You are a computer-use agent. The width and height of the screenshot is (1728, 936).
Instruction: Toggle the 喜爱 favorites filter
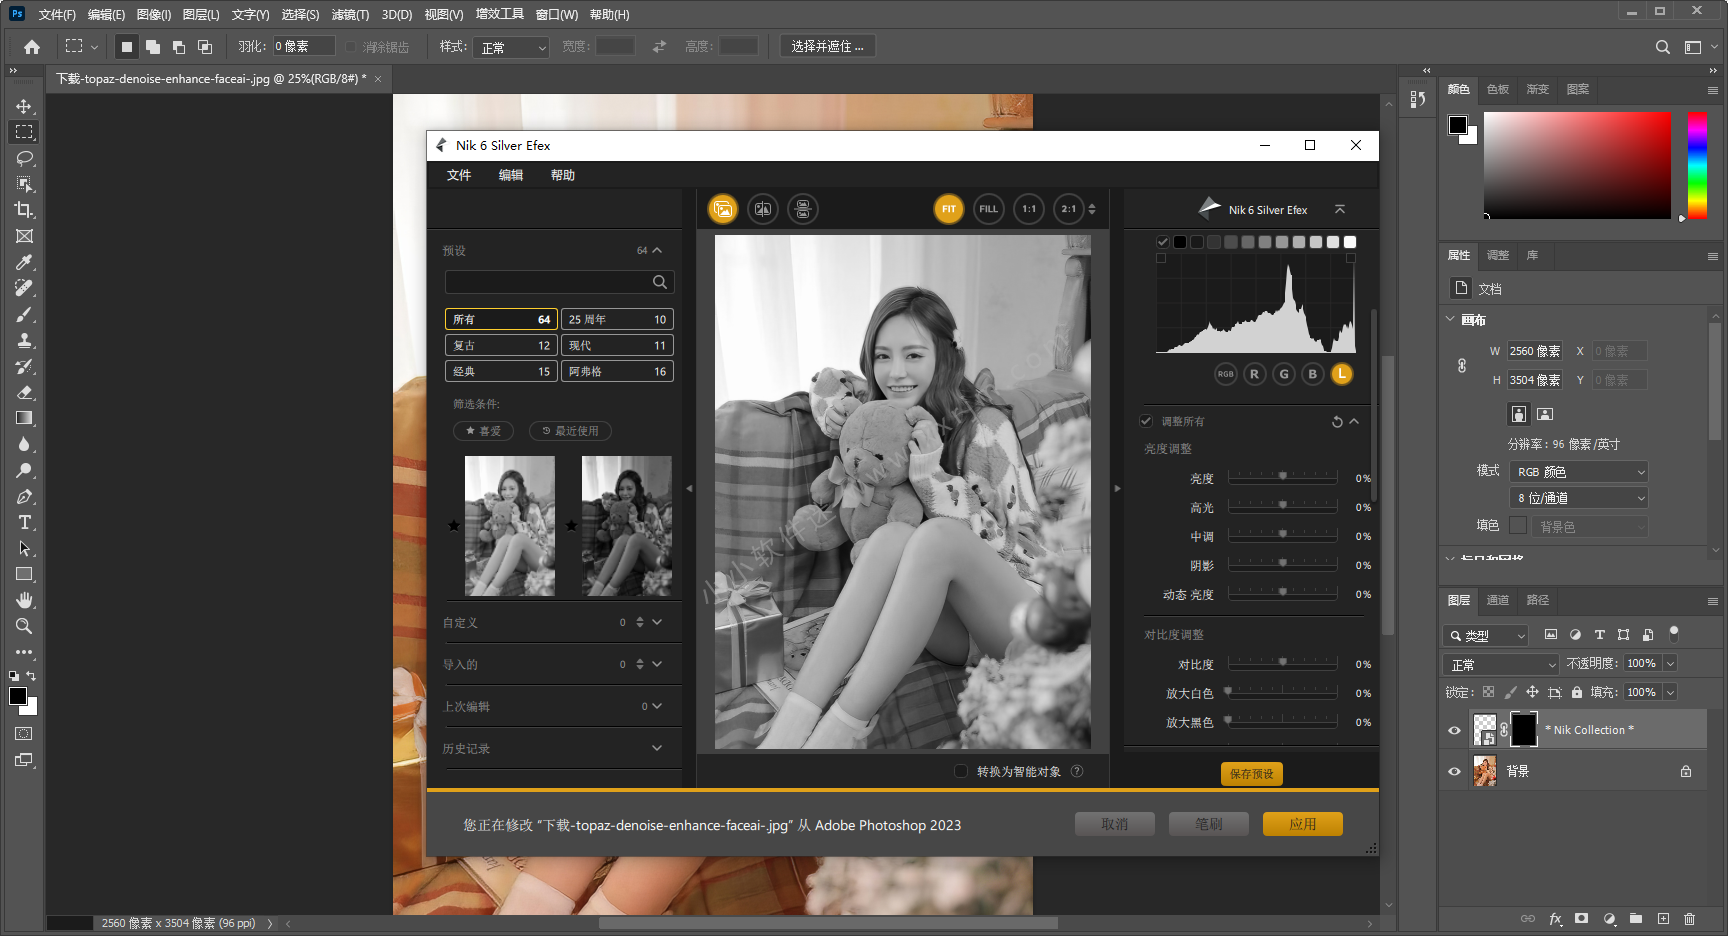coord(483,431)
